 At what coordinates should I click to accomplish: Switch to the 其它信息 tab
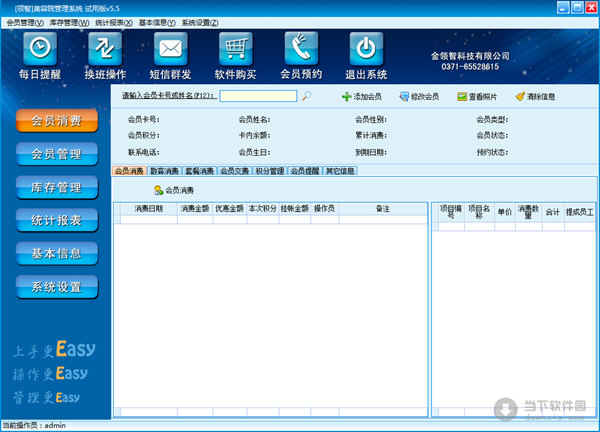tap(340, 171)
